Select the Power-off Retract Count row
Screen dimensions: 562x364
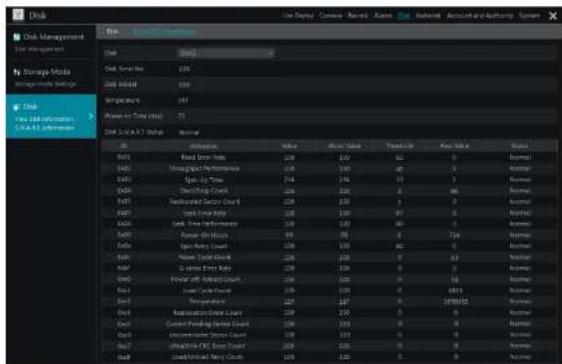329,279
